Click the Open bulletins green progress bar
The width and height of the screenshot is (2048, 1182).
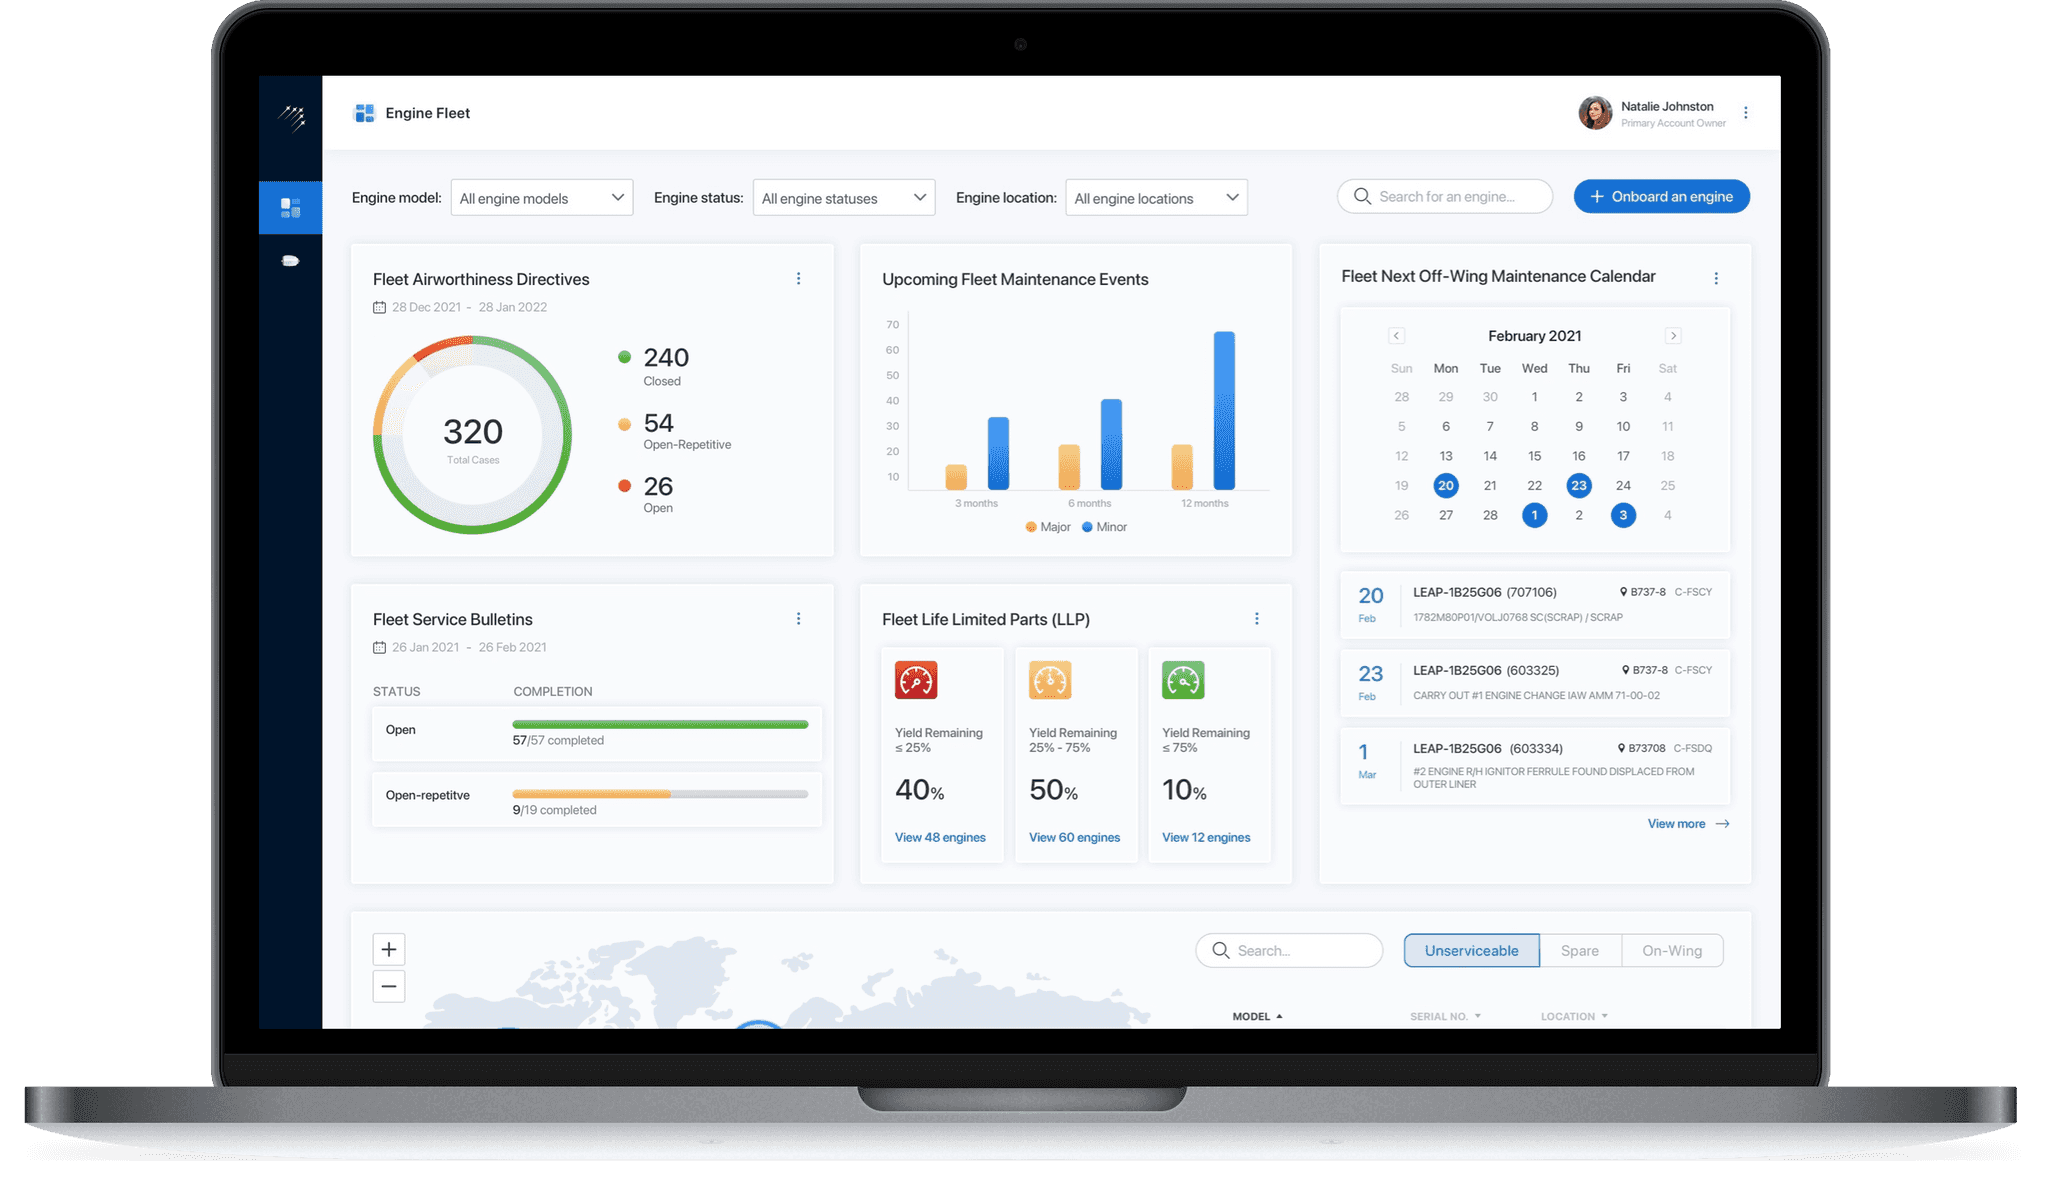pos(660,725)
